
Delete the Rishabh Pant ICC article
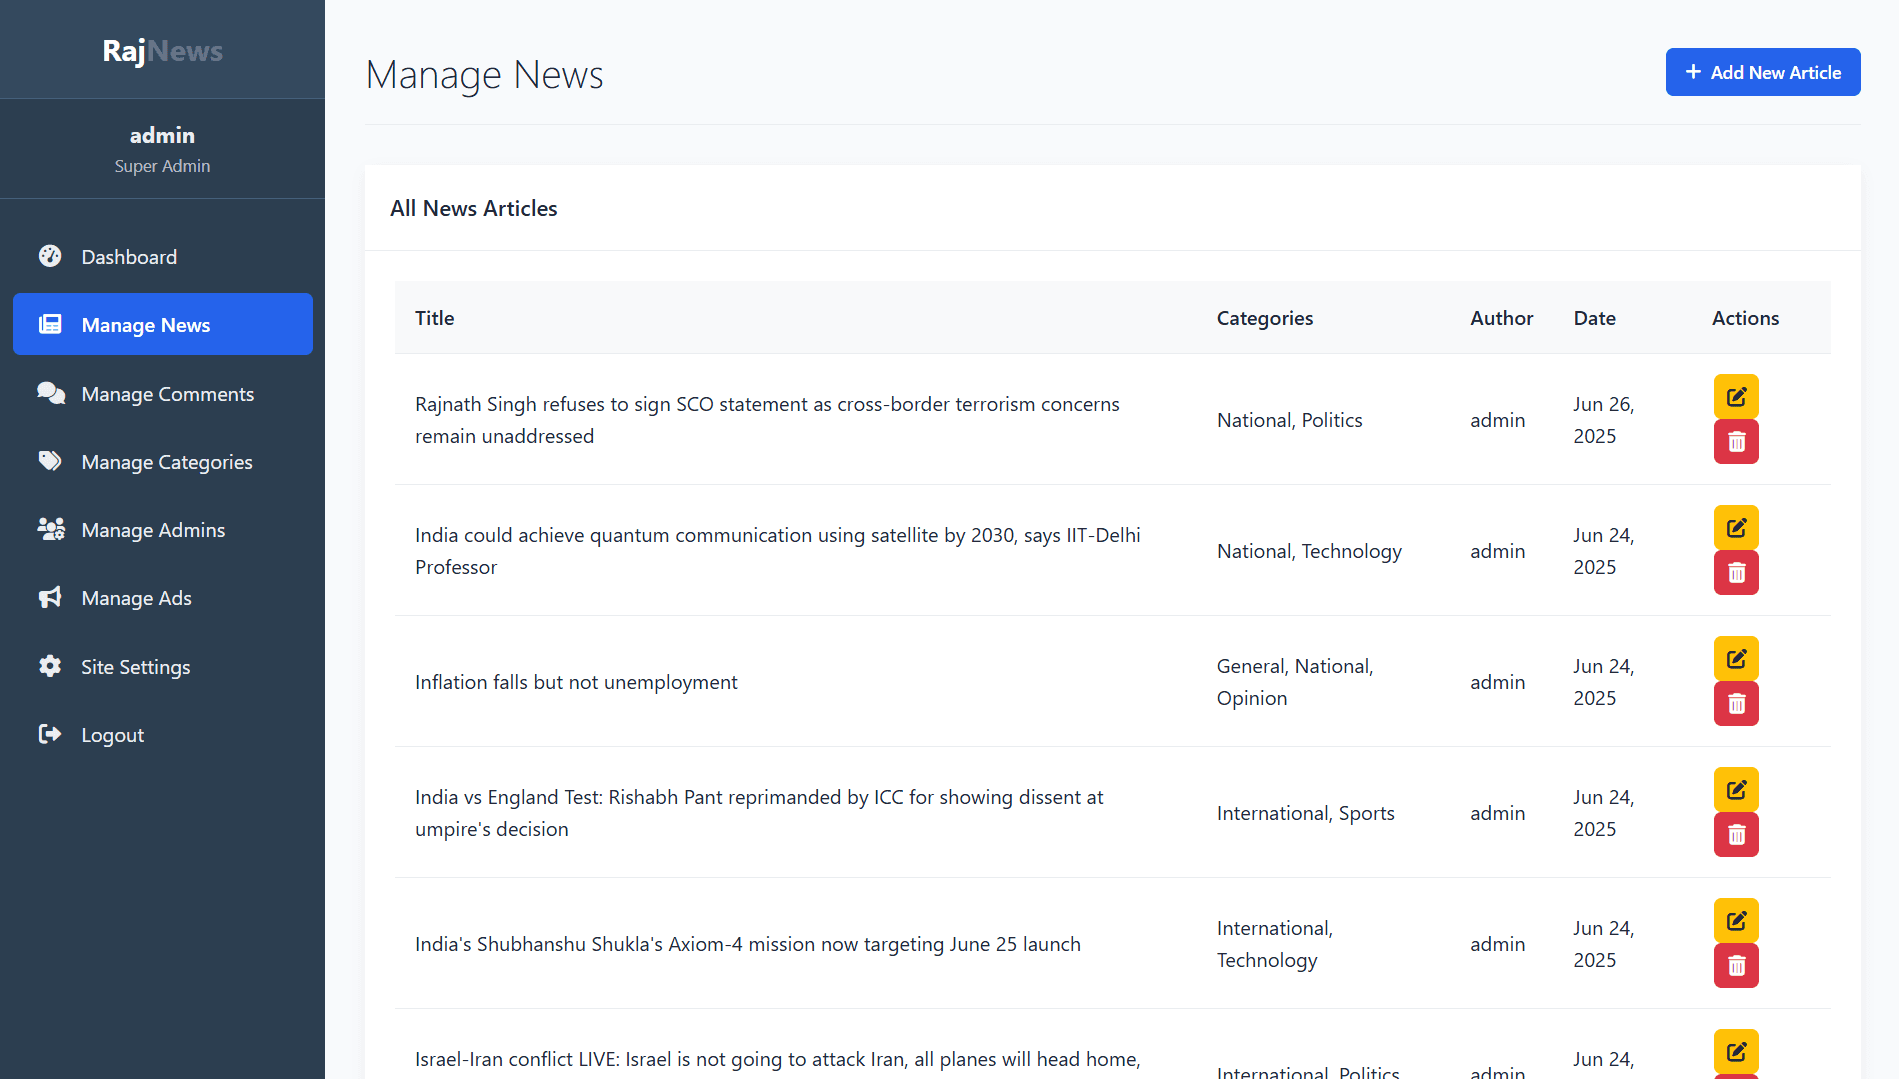[1736, 834]
